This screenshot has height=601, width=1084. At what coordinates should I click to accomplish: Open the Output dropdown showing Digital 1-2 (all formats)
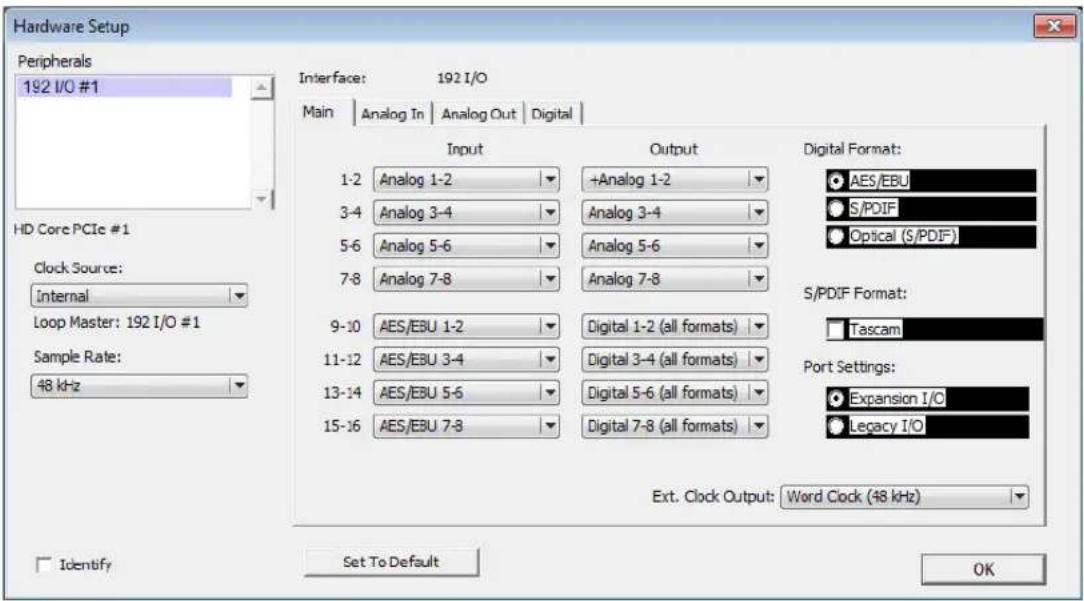tap(675, 326)
